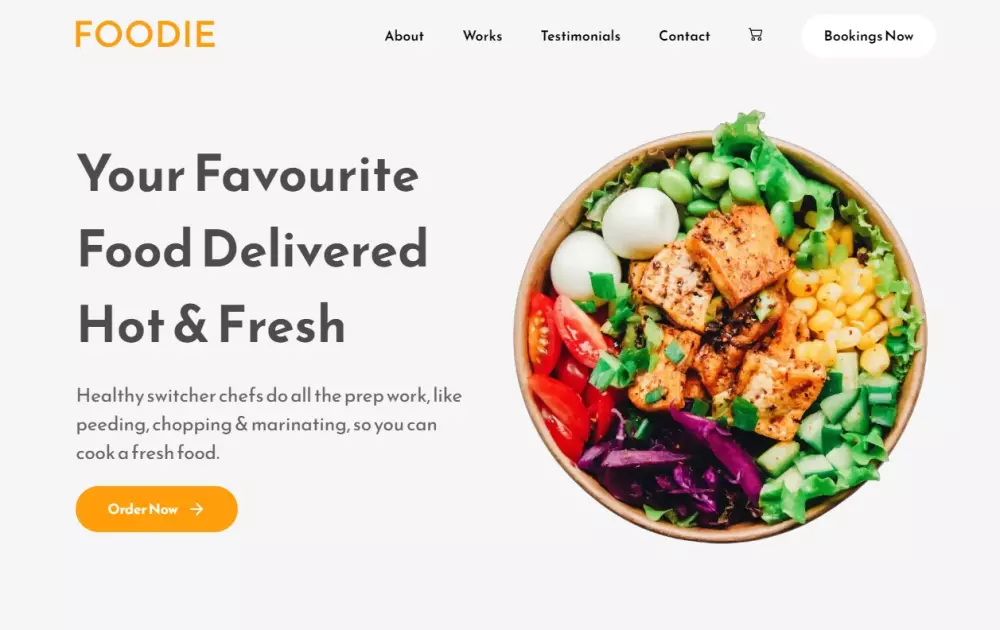Image resolution: width=1000 pixels, height=630 pixels.
Task: Open the Contact nav link
Action: 684,36
